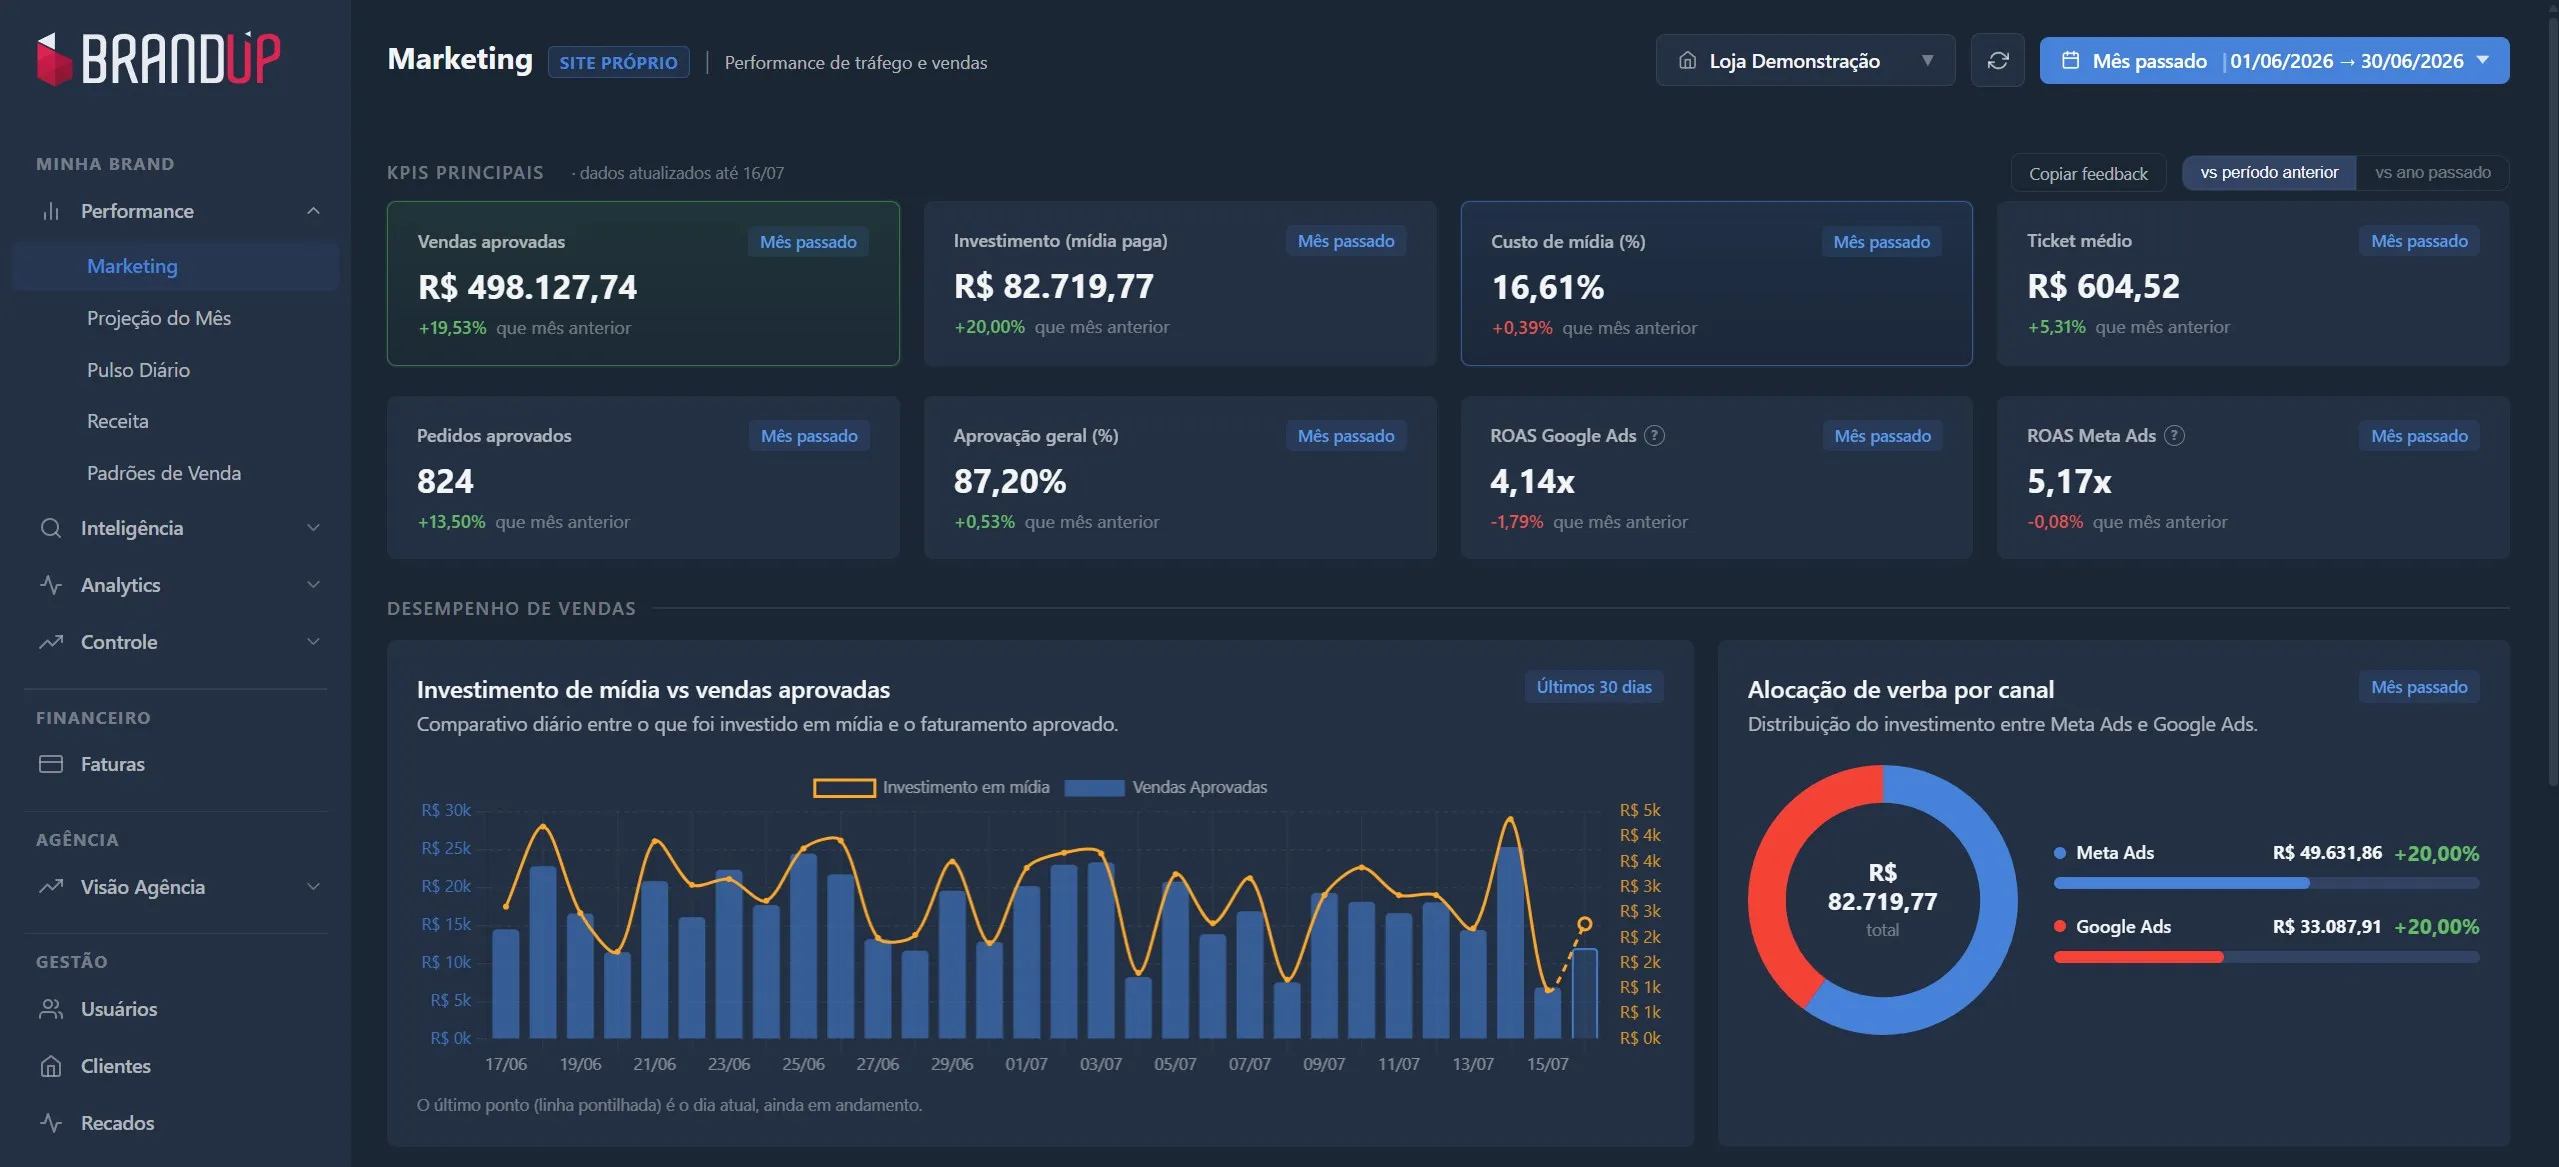Click Mês passado badge on Alocação de verba
The image size is (2559, 1167).
pyautogui.click(x=2419, y=687)
